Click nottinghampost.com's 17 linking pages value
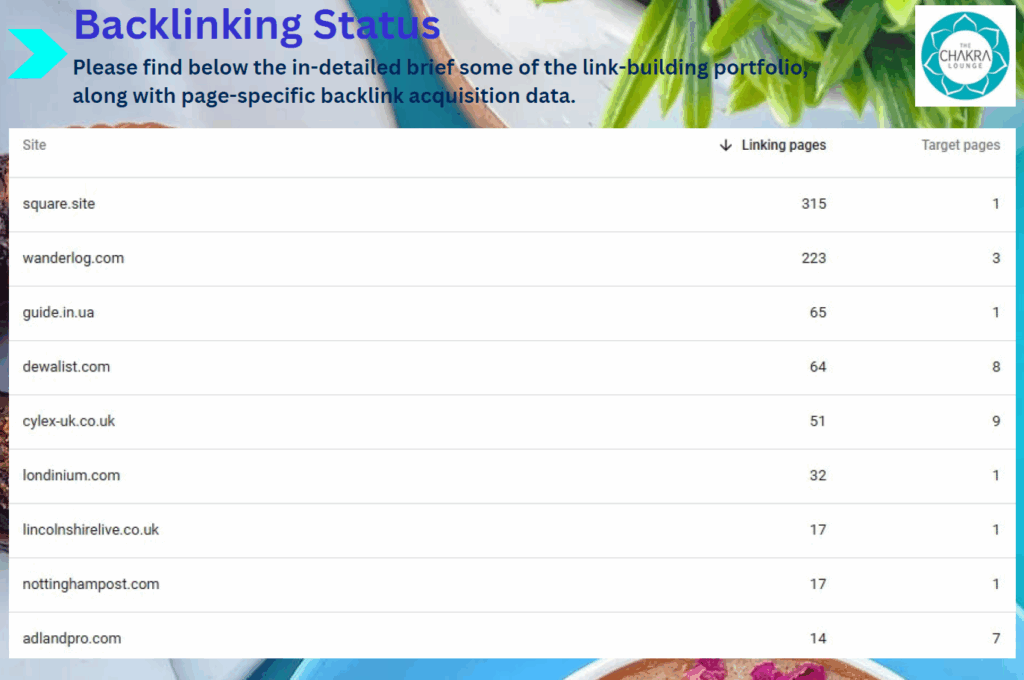The image size is (1024, 680). pyautogui.click(x=818, y=584)
